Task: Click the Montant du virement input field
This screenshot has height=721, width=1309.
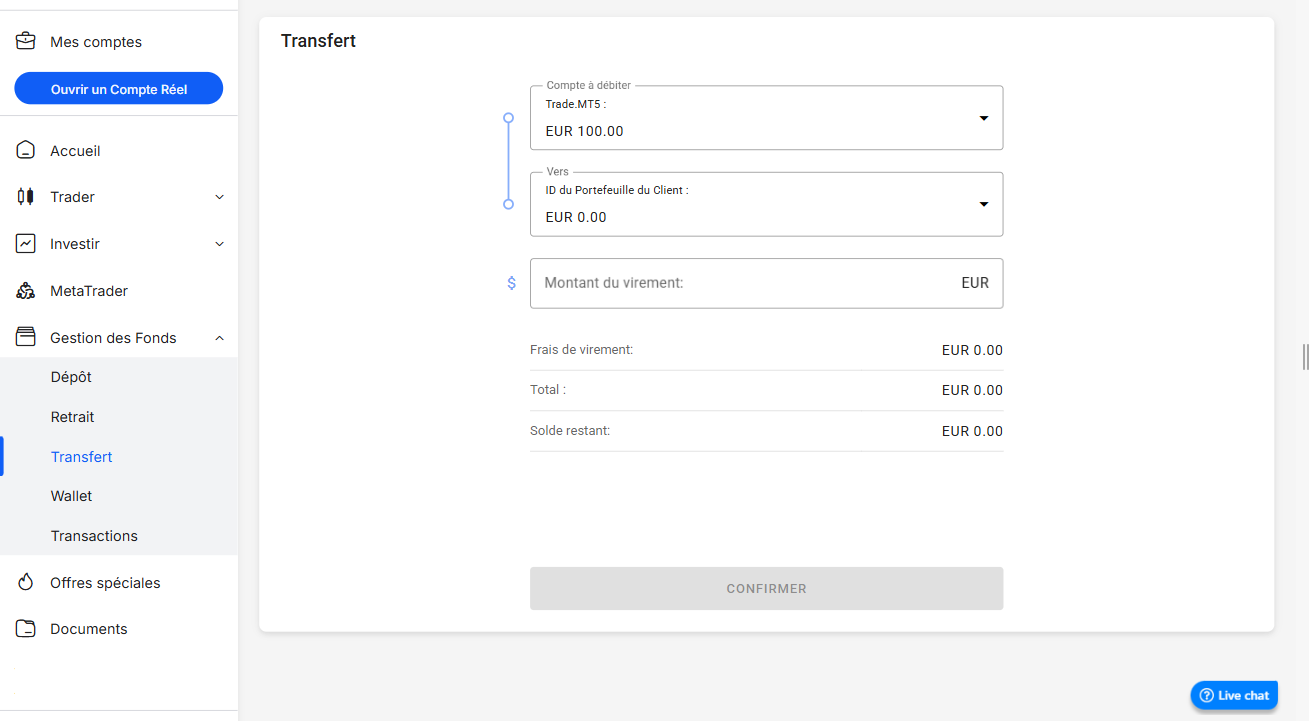Action: [x=766, y=284]
